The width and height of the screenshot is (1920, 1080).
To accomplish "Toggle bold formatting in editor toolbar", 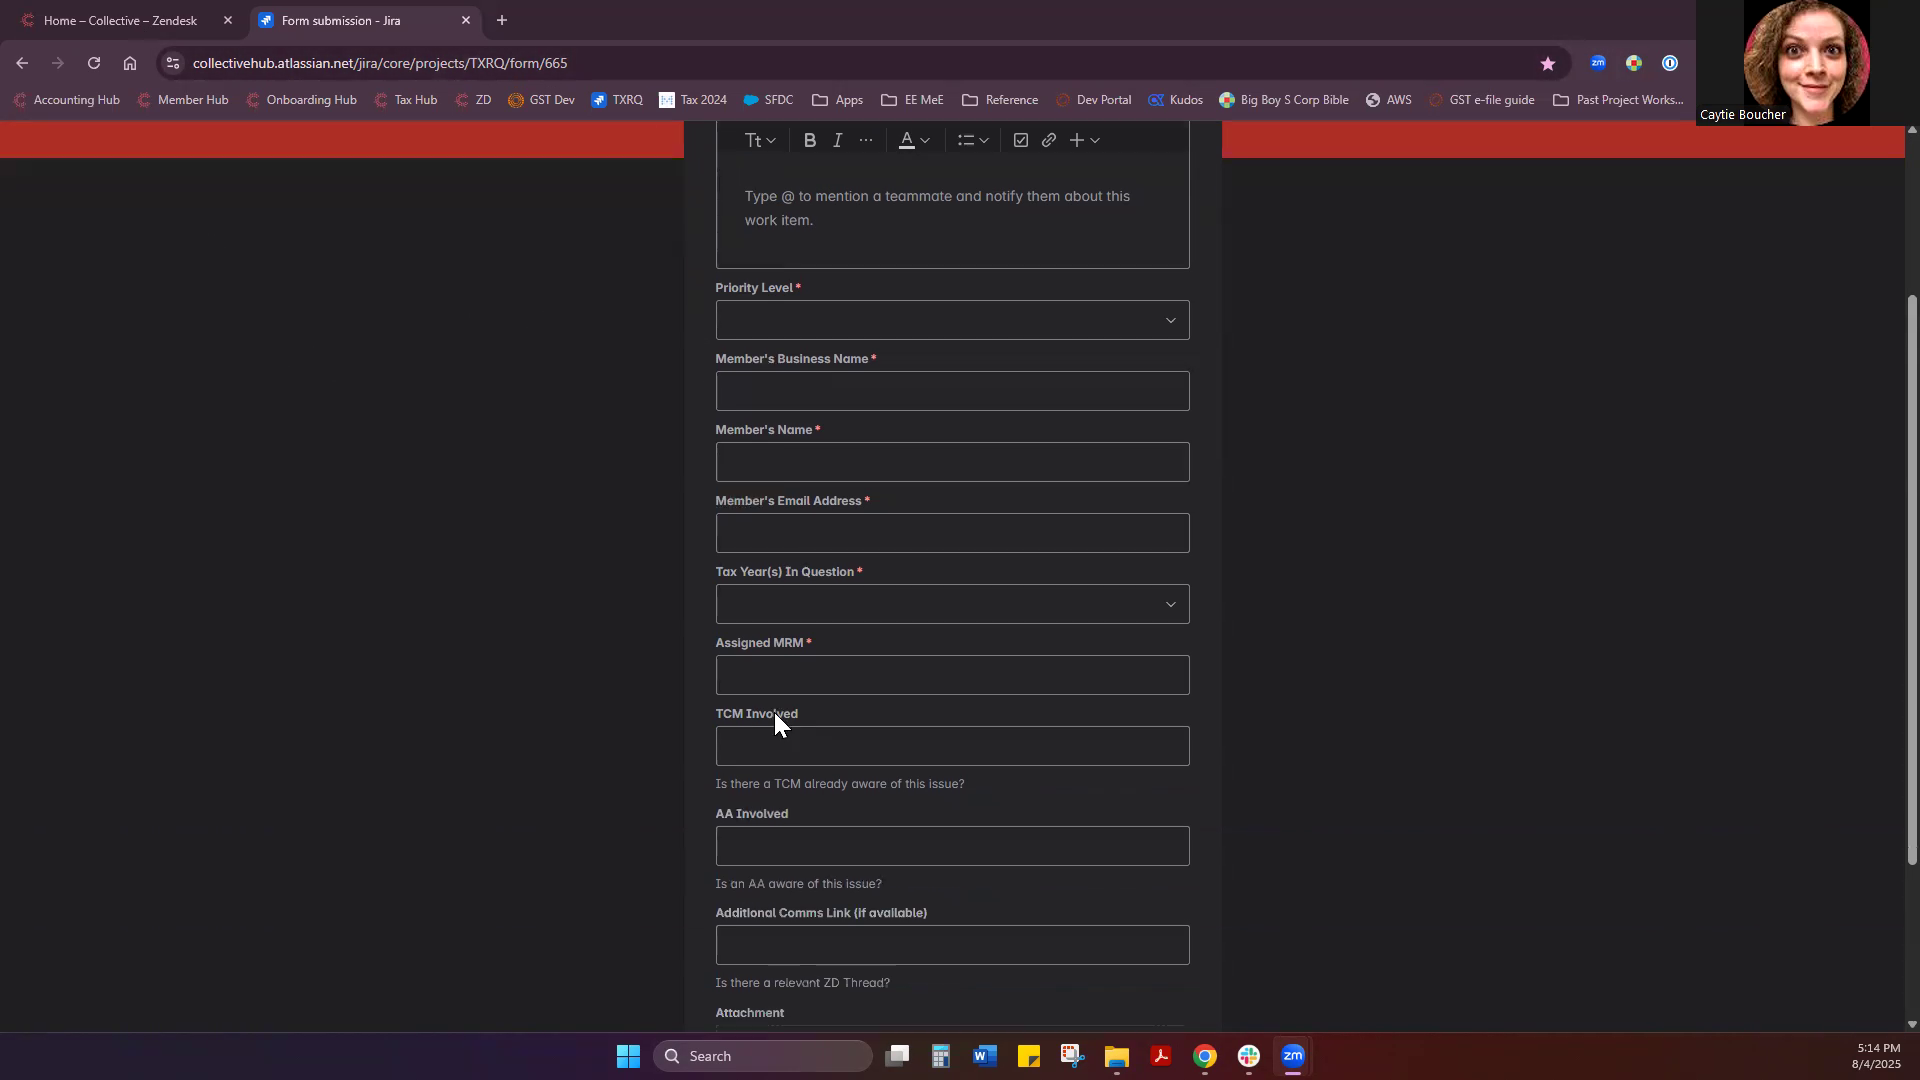I will coord(809,141).
